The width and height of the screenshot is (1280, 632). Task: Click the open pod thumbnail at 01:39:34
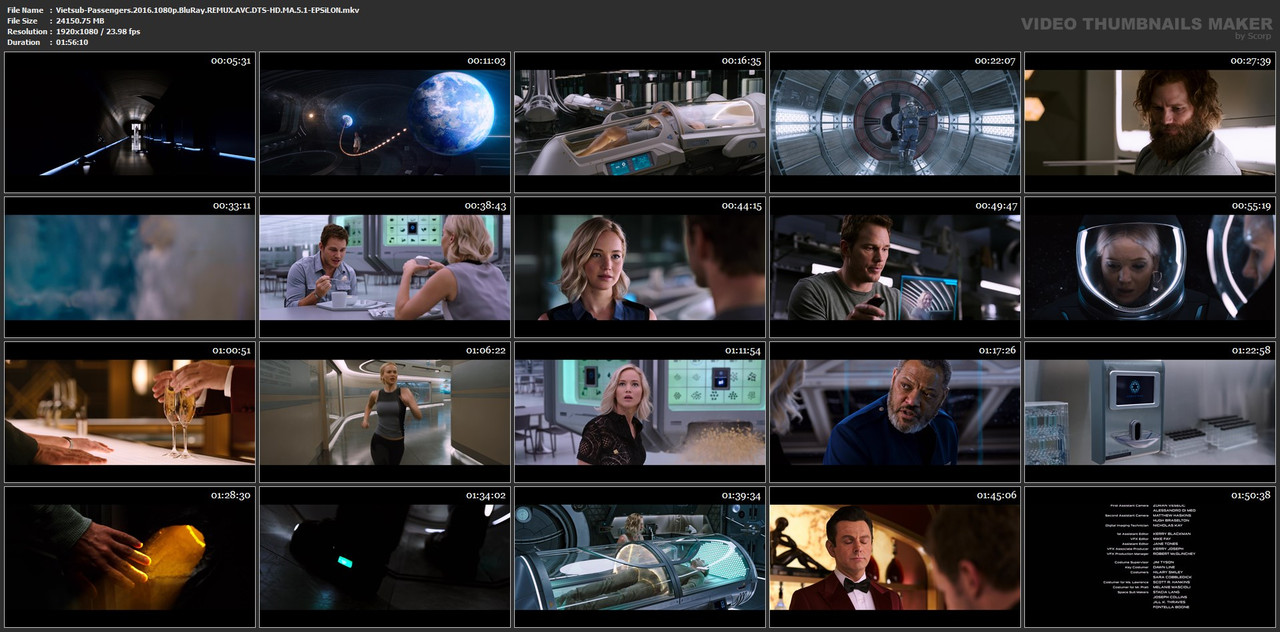[x=640, y=556]
